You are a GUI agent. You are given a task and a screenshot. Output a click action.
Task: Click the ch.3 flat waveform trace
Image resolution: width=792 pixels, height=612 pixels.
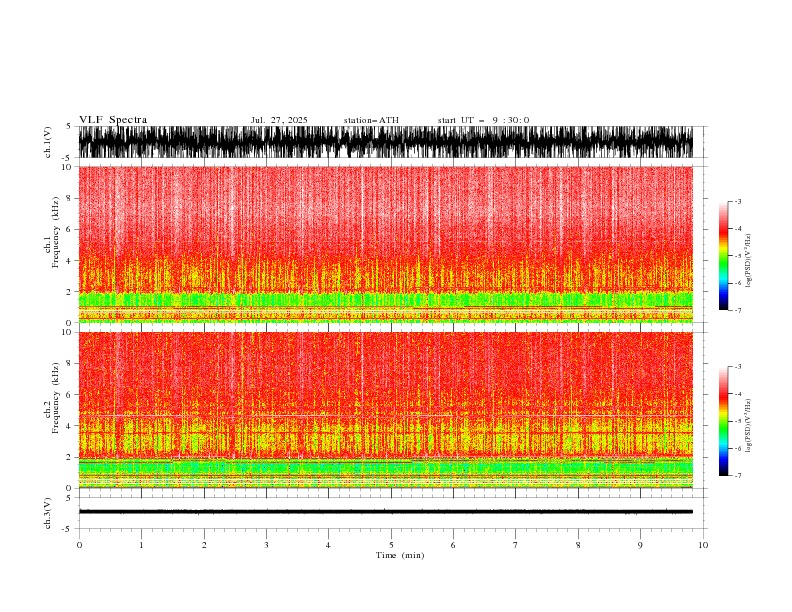386,512
